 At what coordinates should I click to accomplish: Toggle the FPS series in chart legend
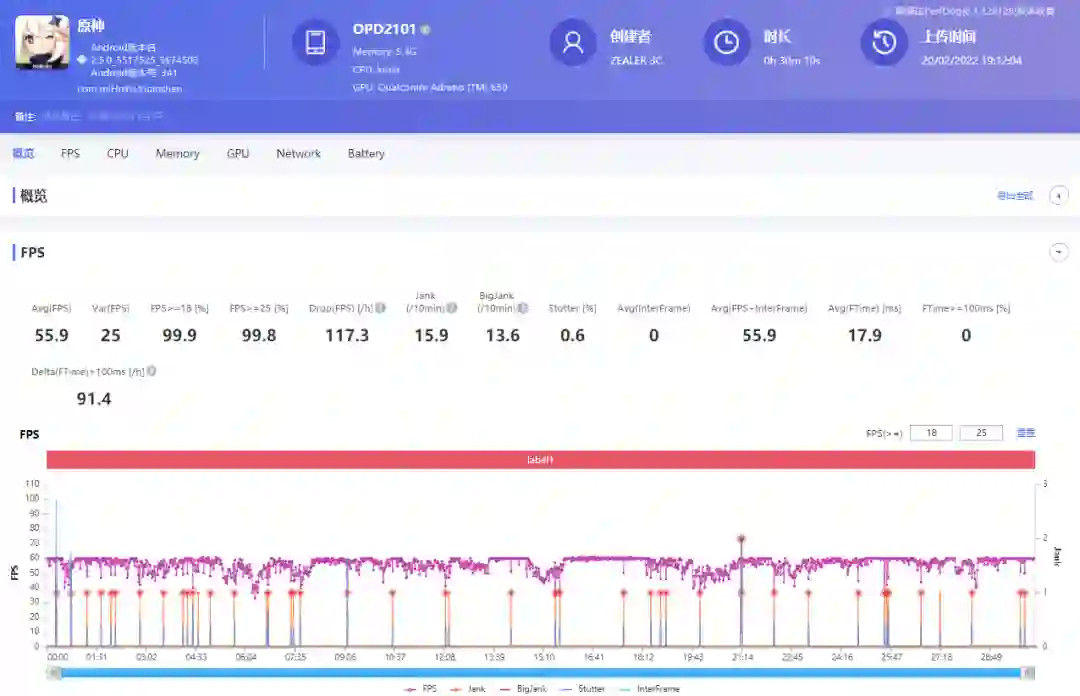421,688
